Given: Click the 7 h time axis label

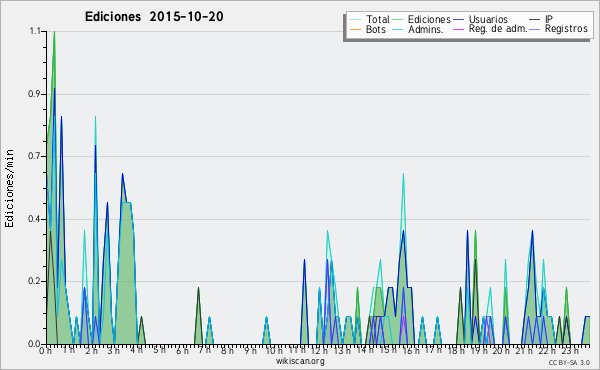Looking at the screenshot, I should pos(205,350).
